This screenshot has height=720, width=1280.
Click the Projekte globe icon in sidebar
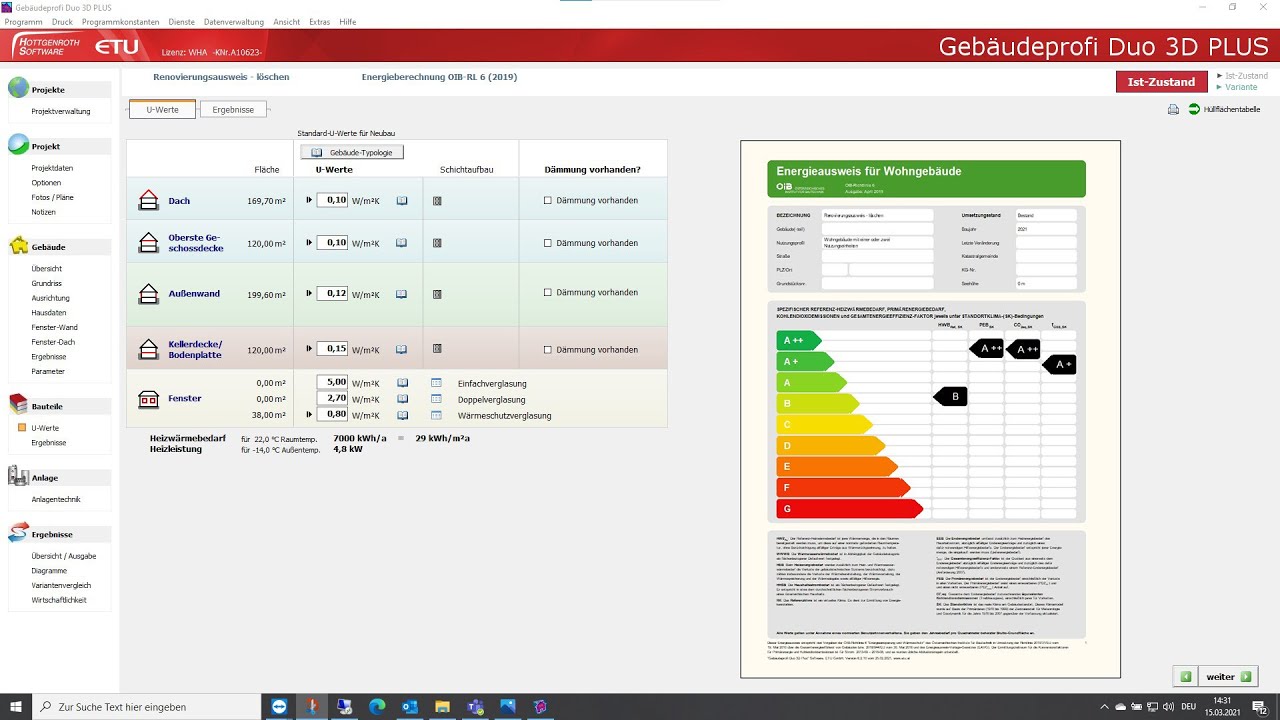pyautogui.click(x=18, y=88)
